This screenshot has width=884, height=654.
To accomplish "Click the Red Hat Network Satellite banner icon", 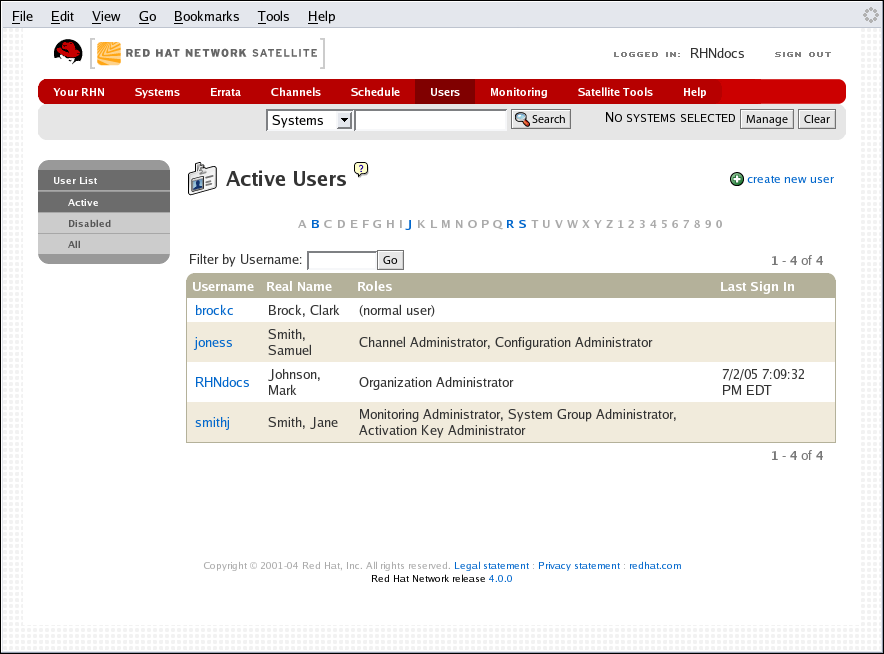I will [109, 54].
